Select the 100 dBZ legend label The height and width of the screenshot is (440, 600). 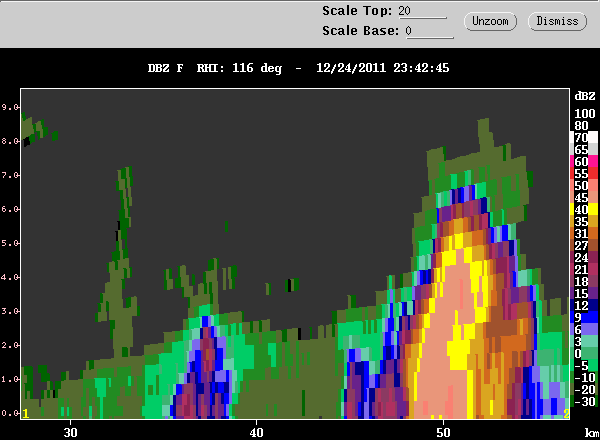click(585, 114)
